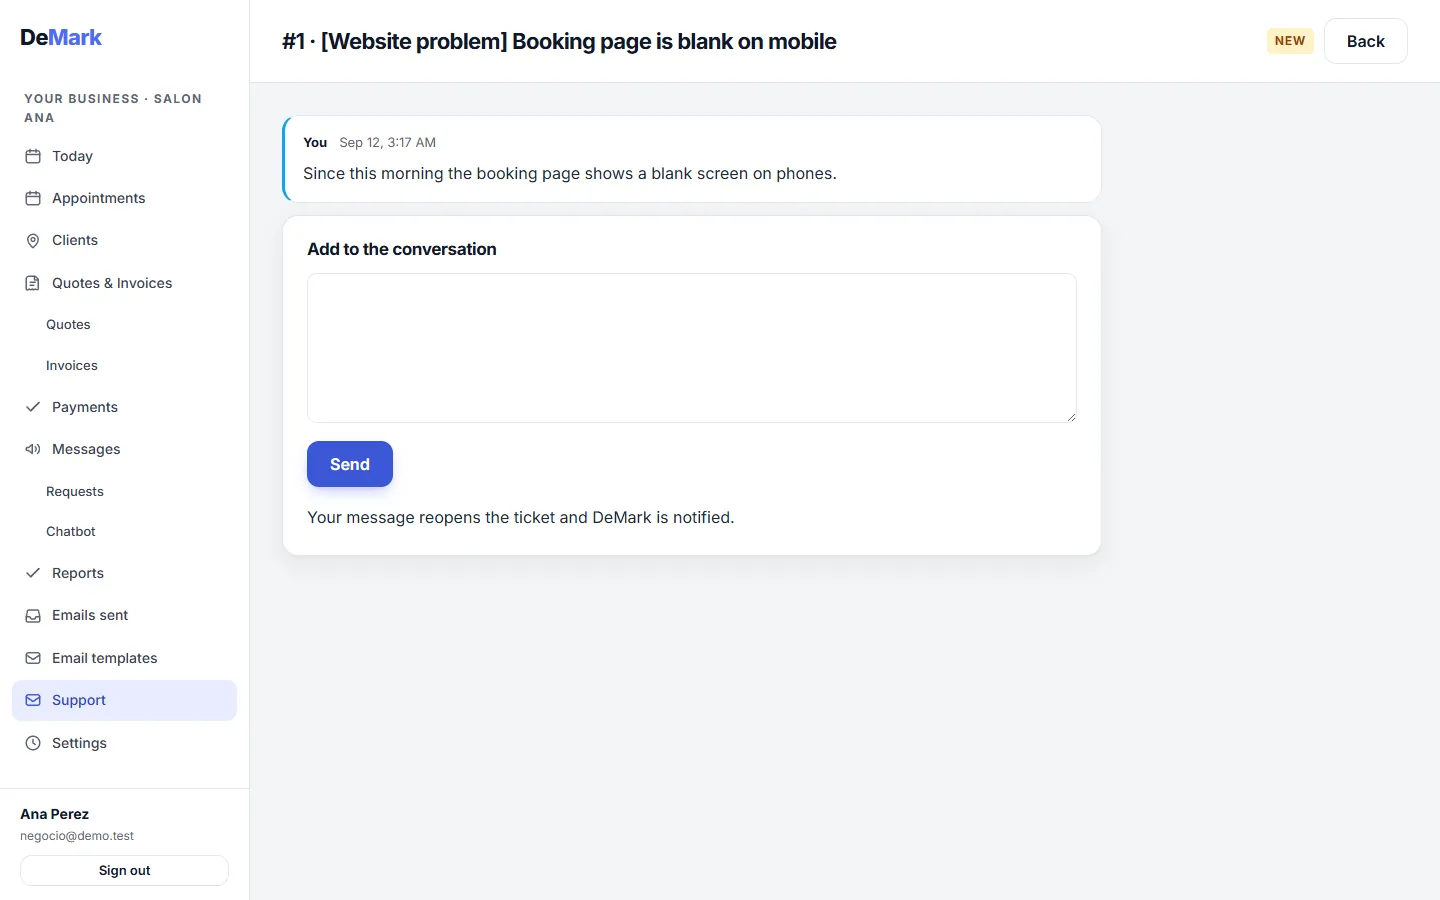This screenshot has width=1440, height=900.
Task: Click the Quotes & Invoices document icon
Action: pyautogui.click(x=33, y=283)
